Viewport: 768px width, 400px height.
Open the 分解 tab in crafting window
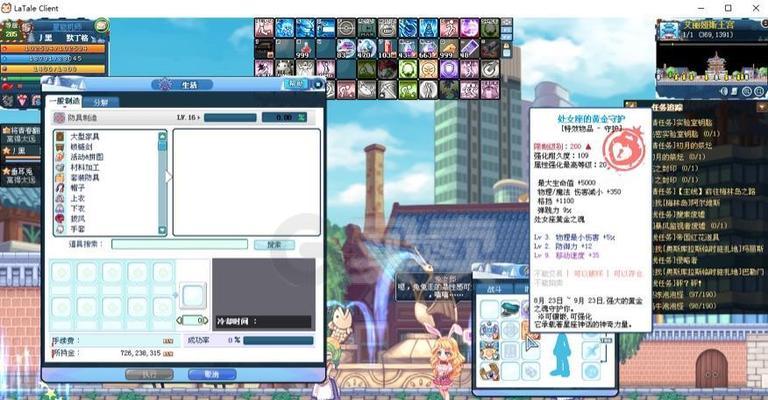[x=101, y=102]
